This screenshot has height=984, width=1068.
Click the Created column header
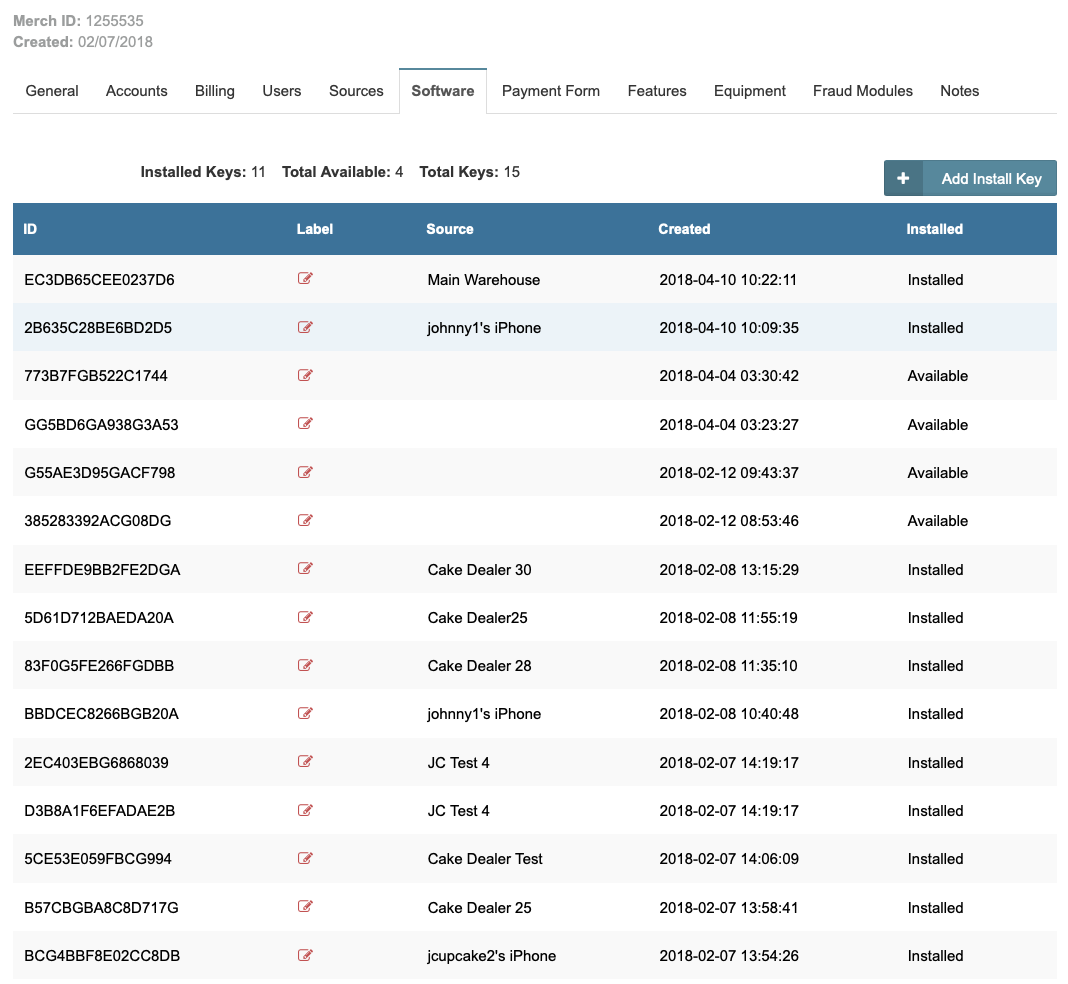tap(684, 229)
